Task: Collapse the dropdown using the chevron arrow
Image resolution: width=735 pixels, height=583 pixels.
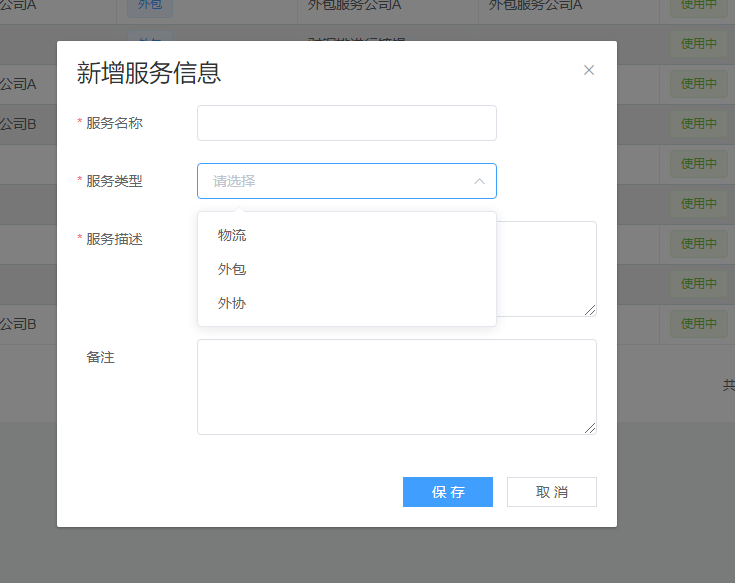Action: pyautogui.click(x=479, y=181)
